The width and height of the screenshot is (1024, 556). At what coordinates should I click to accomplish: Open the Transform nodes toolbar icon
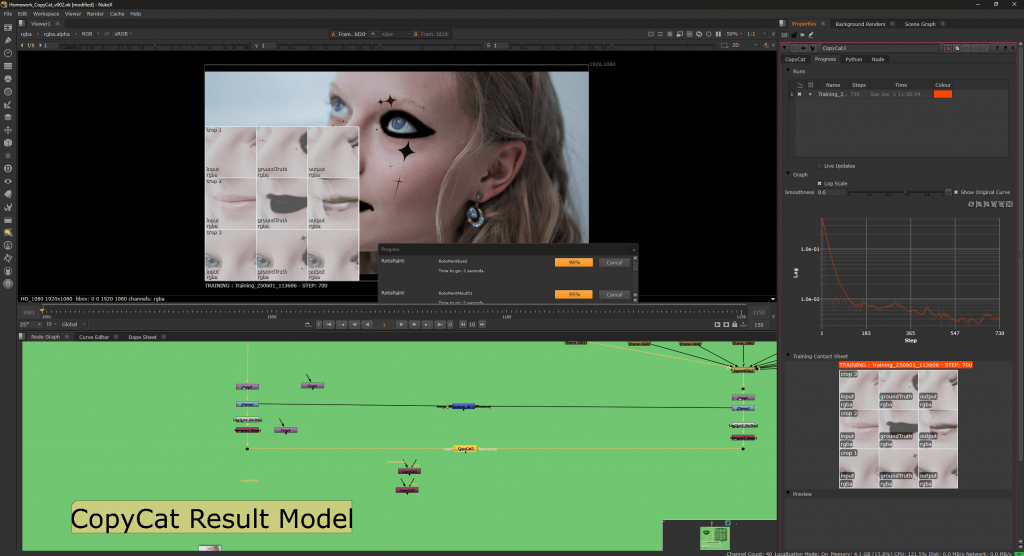click(x=8, y=130)
